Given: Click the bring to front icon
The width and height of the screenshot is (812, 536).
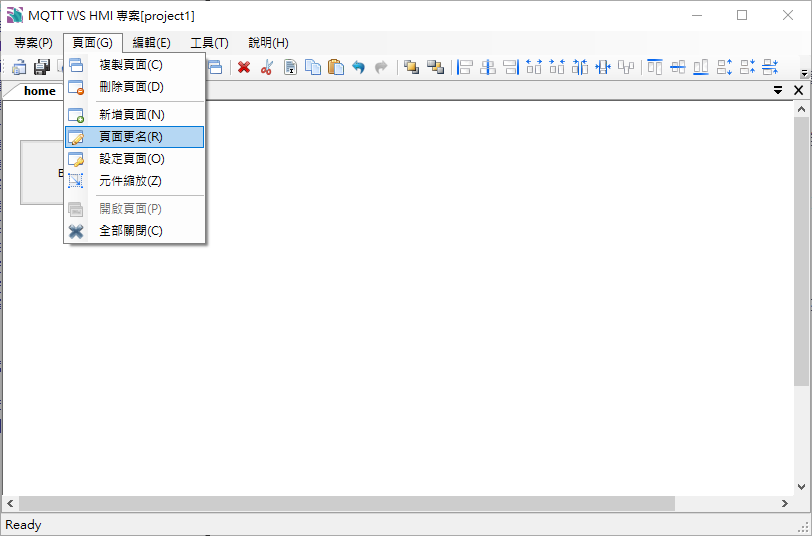Looking at the screenshot, I should (x=412, y=67).
